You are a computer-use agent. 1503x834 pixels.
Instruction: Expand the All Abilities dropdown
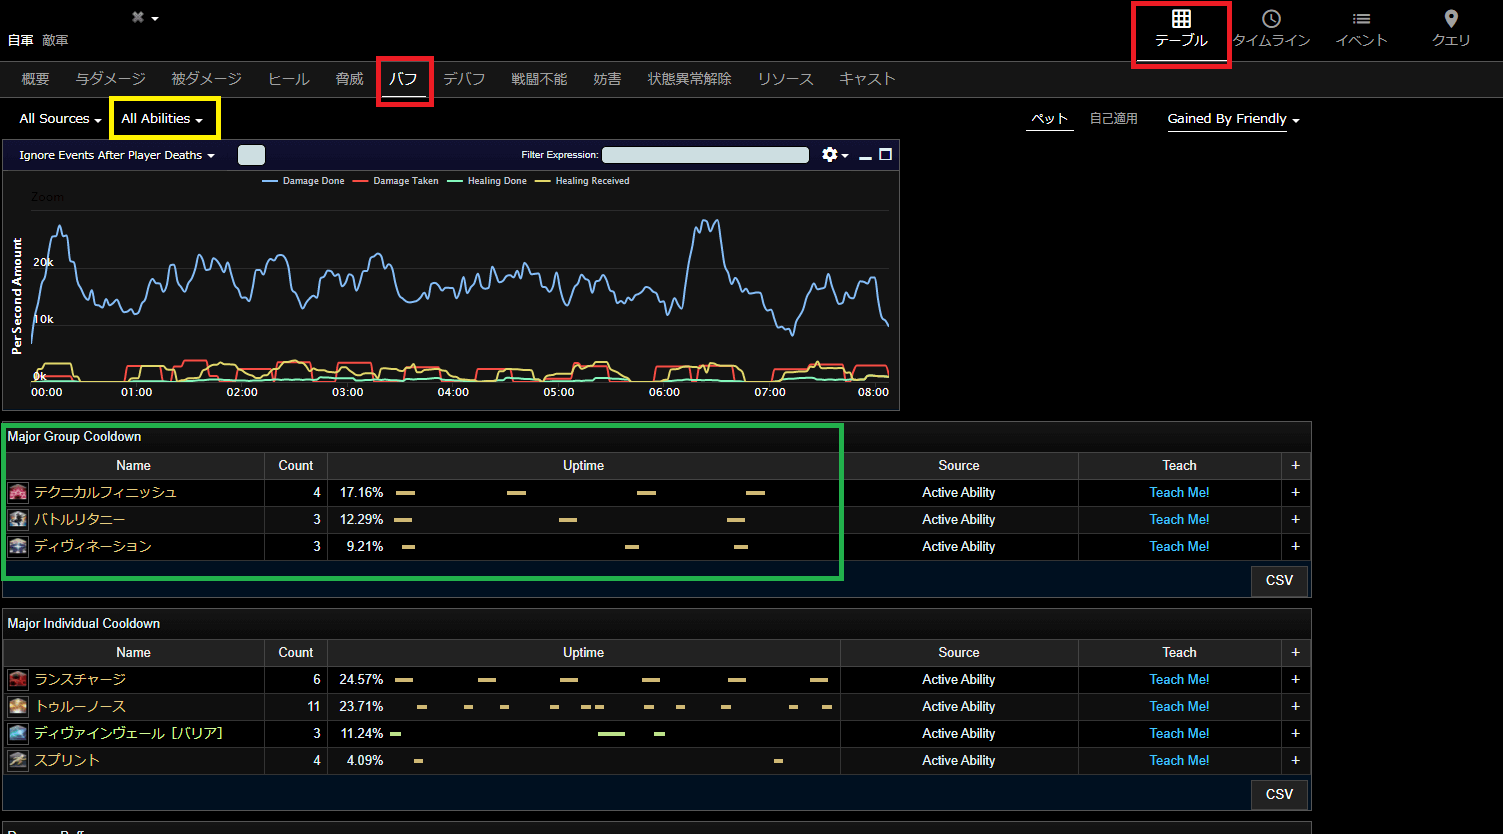(x=162, y=119)
